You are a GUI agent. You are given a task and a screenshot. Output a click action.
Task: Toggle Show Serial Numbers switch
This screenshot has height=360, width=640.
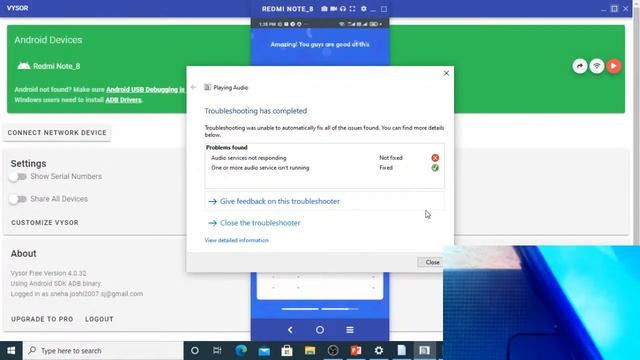[18, 177]
